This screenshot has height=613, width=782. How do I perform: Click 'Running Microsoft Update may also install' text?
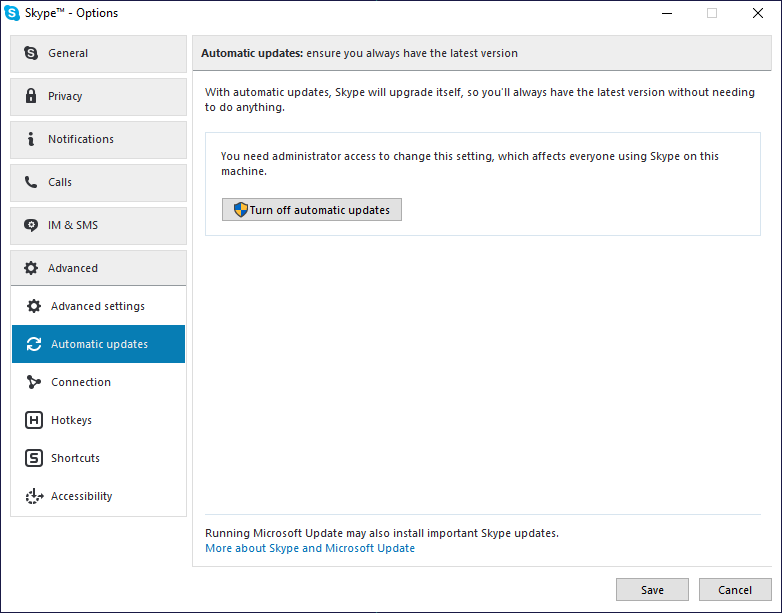382,533
